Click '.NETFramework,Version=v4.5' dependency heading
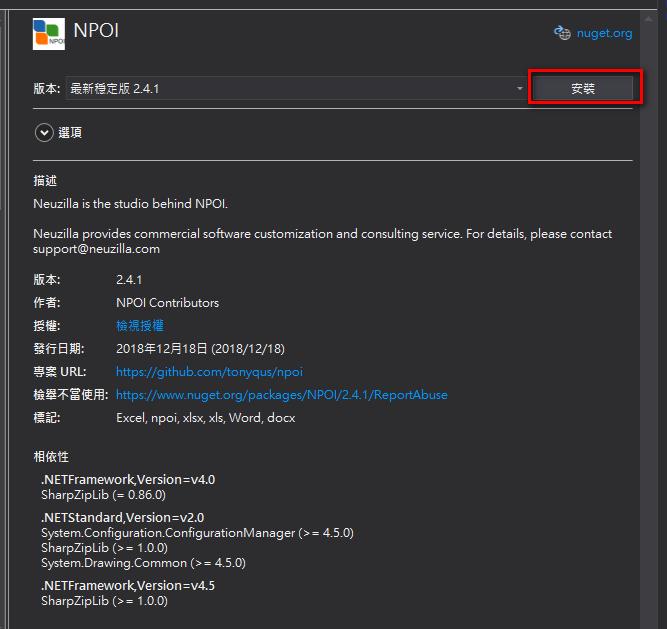This screenshot has height=629, width=667. point(128,586)
